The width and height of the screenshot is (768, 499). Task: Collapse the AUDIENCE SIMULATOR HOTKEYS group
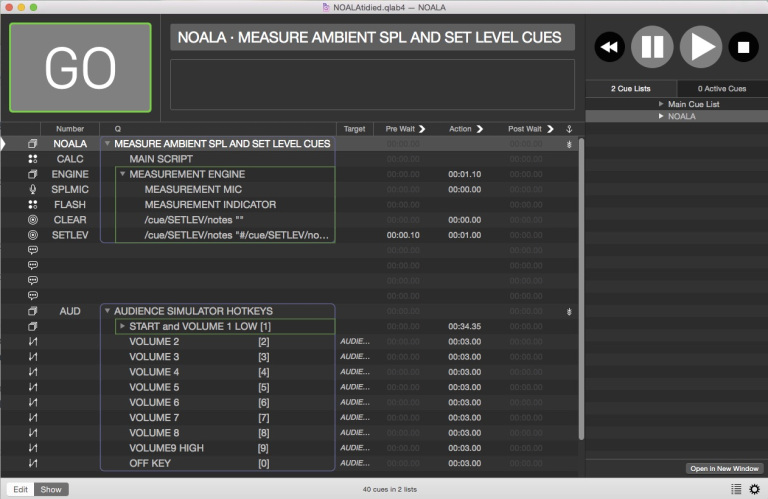107,311
